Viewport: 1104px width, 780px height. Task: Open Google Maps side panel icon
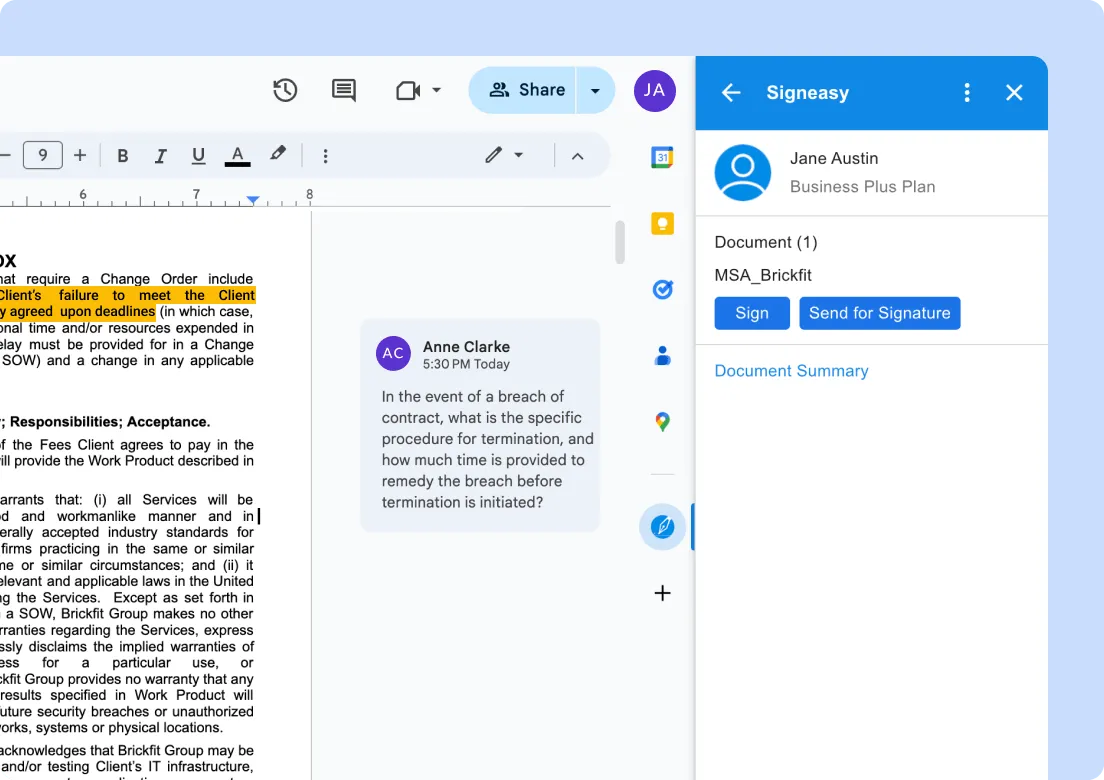coord(662,422)
